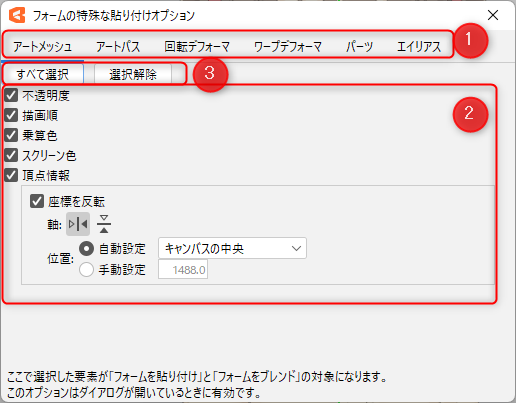Disable the 乗算色 option

[x=11, y=135]
